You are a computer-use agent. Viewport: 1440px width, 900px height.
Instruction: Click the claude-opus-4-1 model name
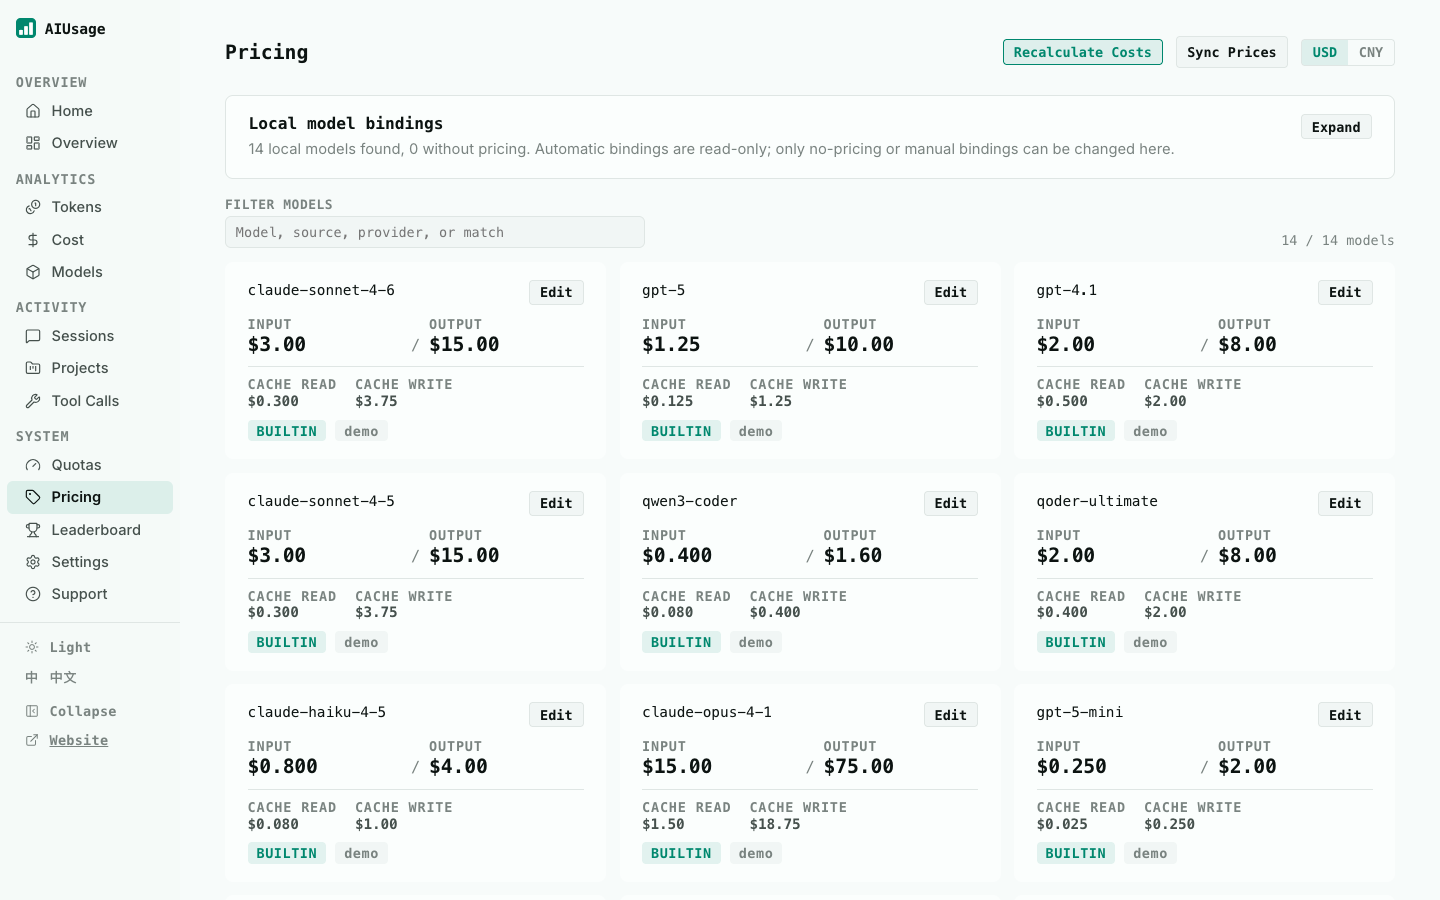(707, 712)
